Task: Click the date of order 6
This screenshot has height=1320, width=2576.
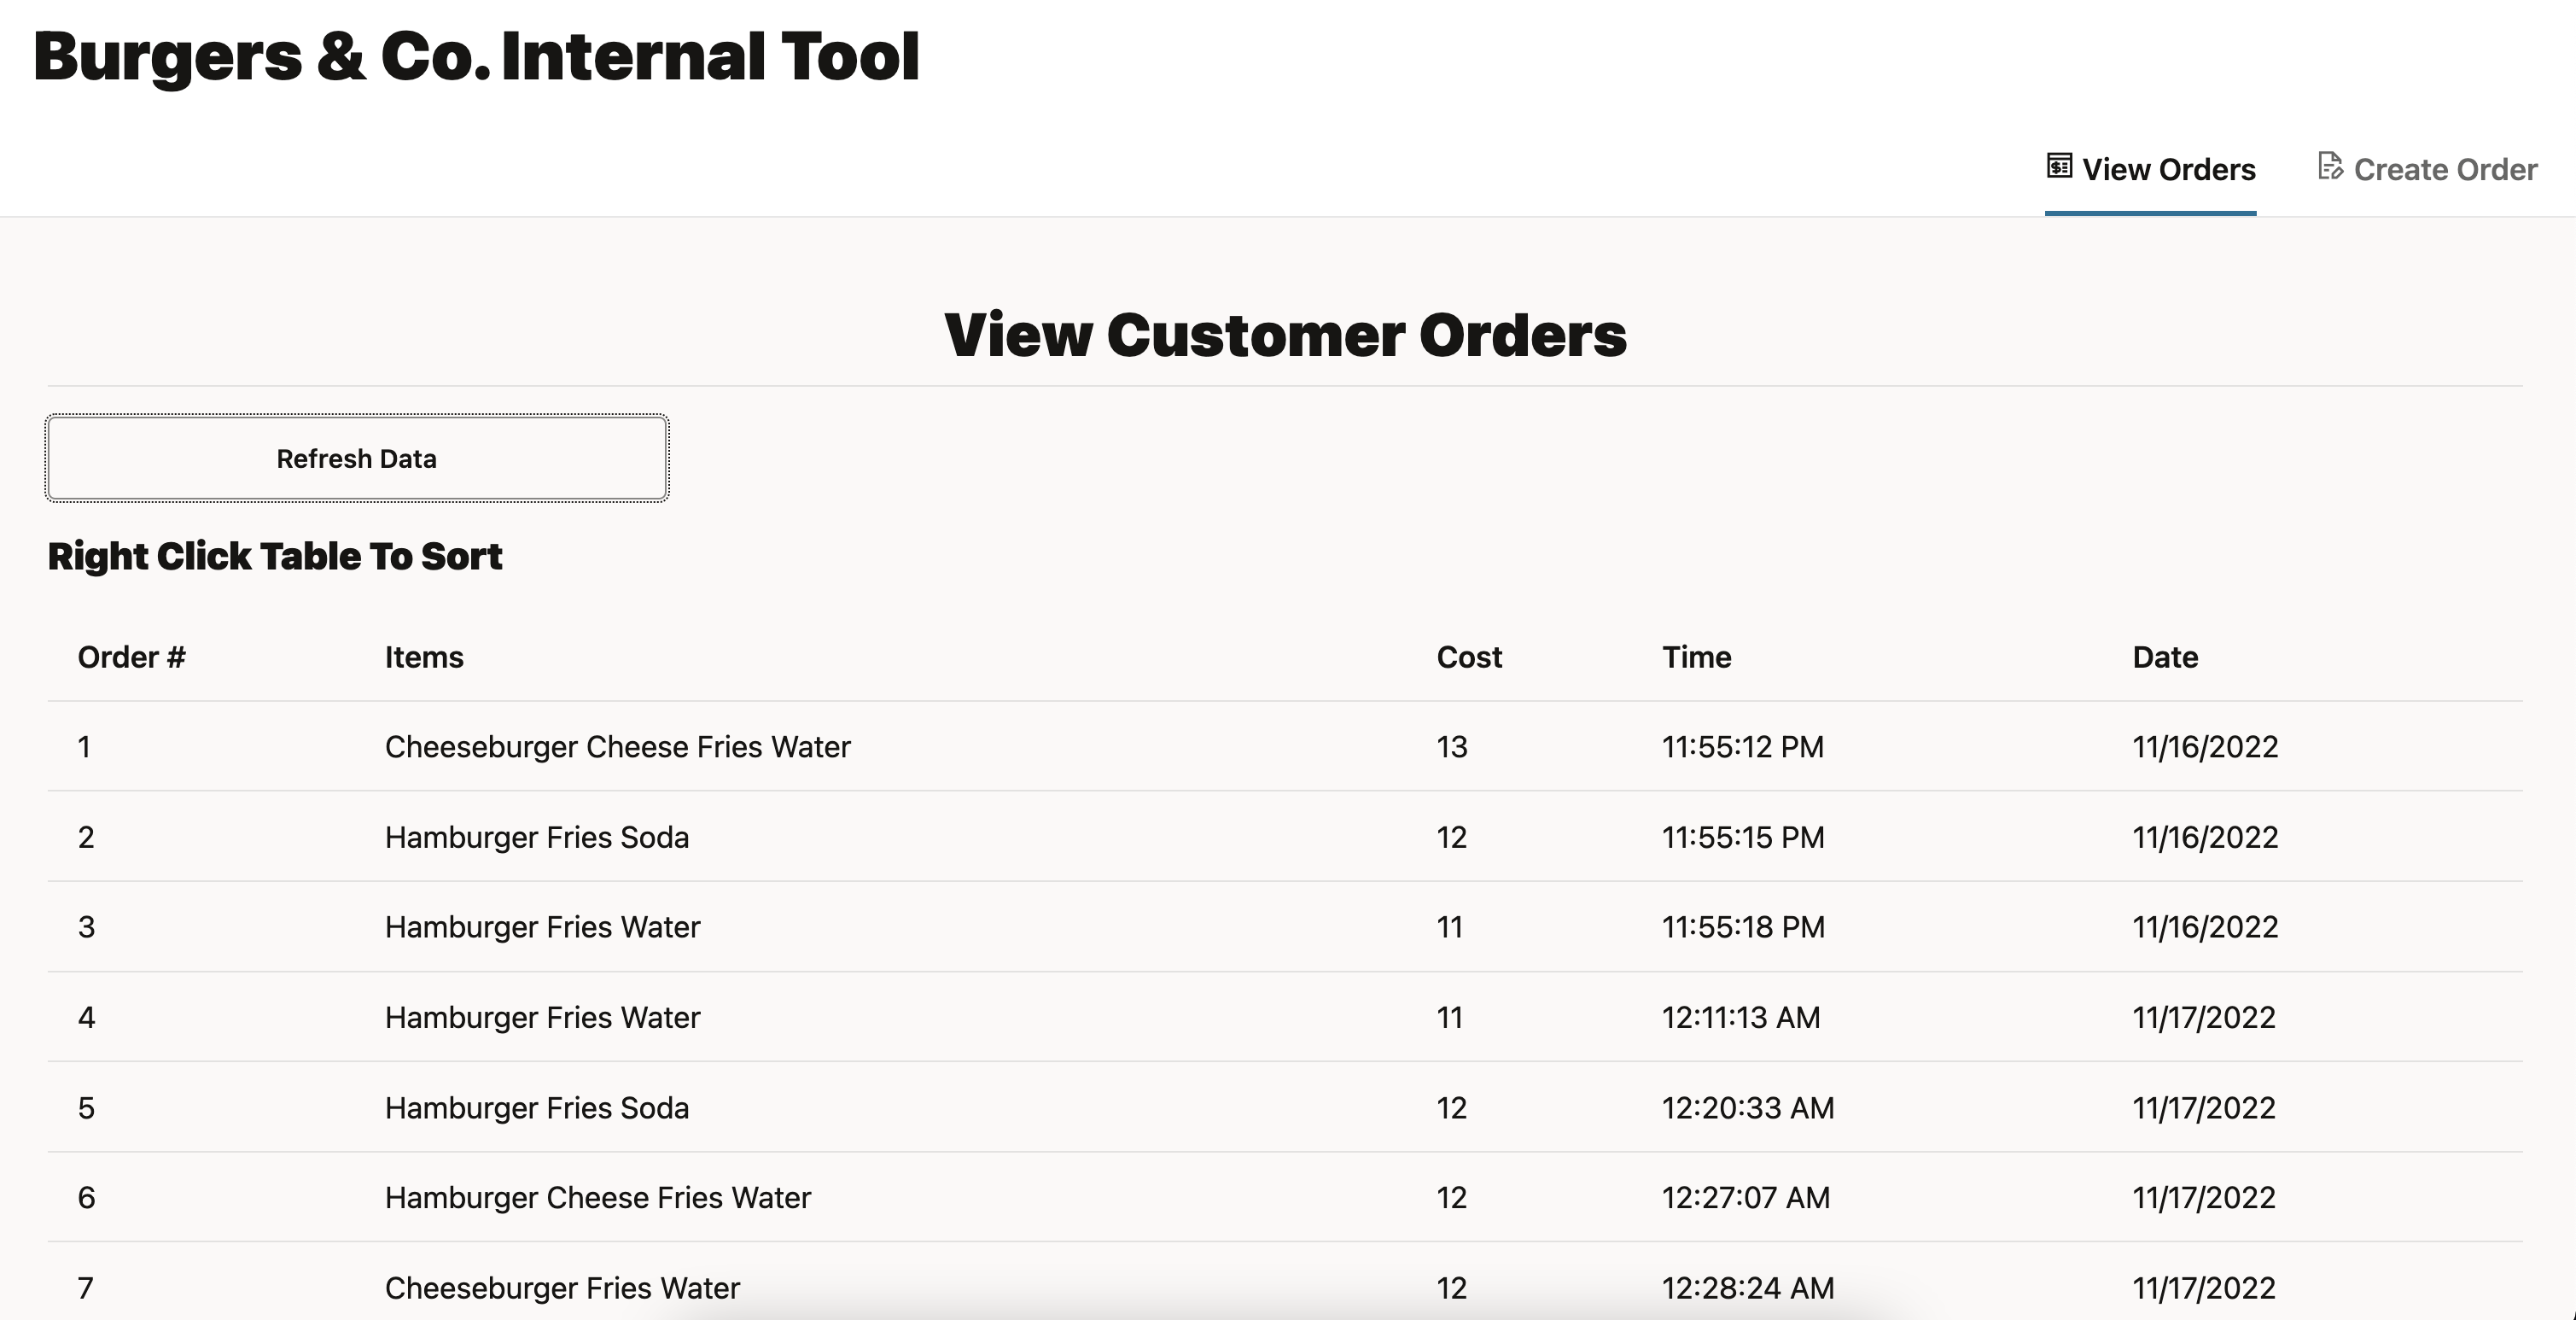Action: 2204,1198
